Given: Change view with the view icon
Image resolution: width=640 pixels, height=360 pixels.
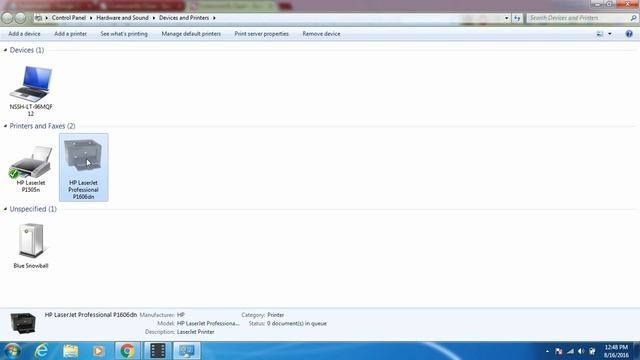Looking at the screenshot, I should [x=600, y=34].
